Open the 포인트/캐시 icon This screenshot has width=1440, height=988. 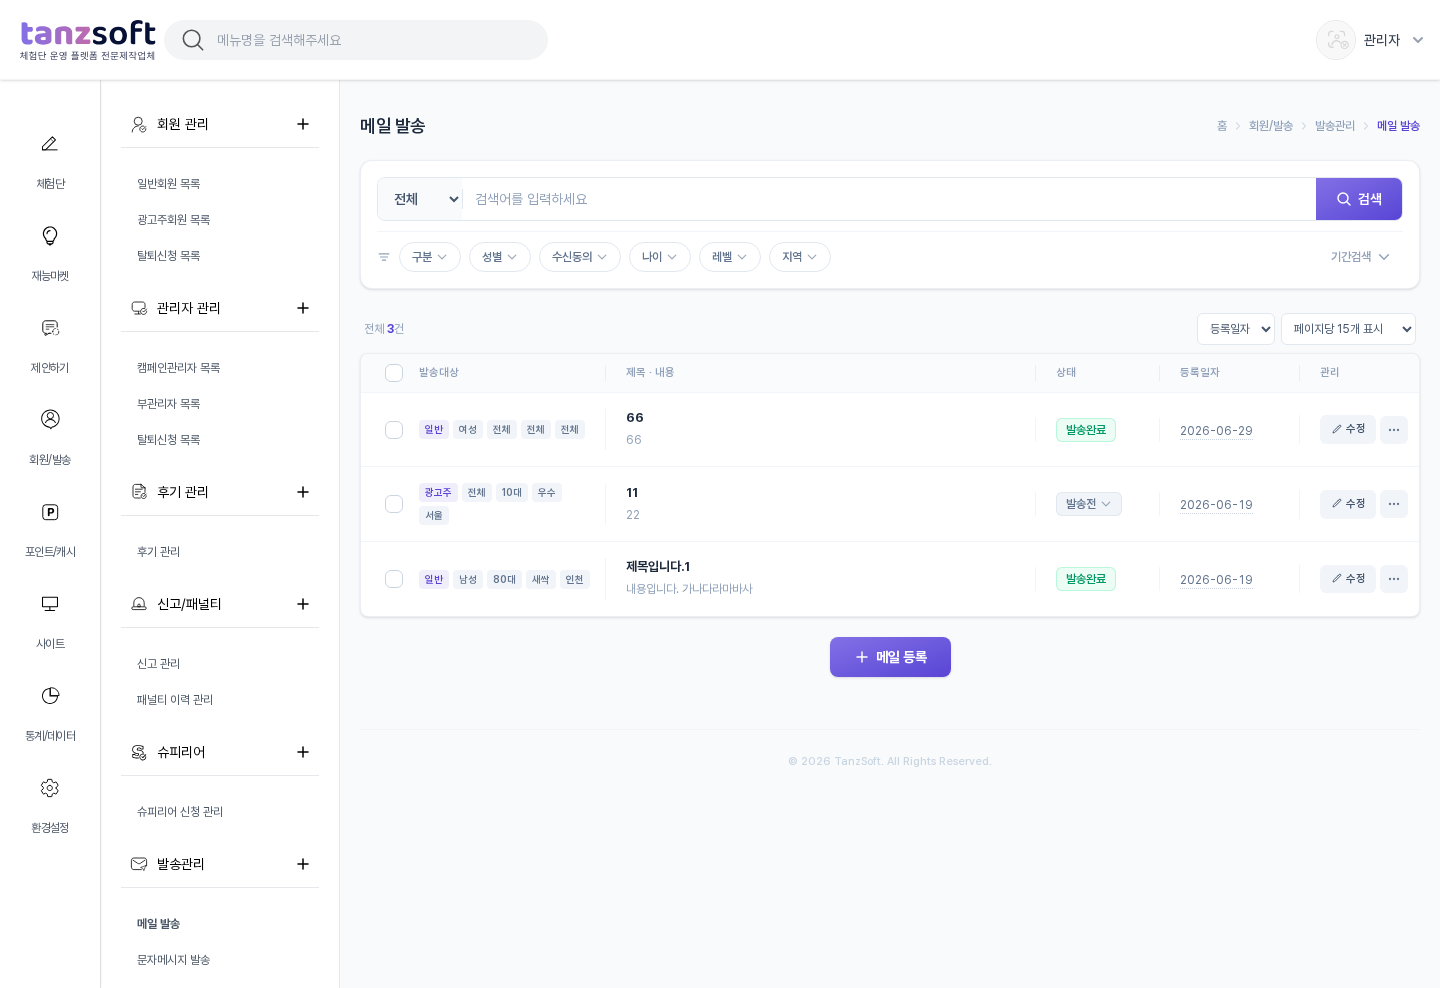(50, 512)
